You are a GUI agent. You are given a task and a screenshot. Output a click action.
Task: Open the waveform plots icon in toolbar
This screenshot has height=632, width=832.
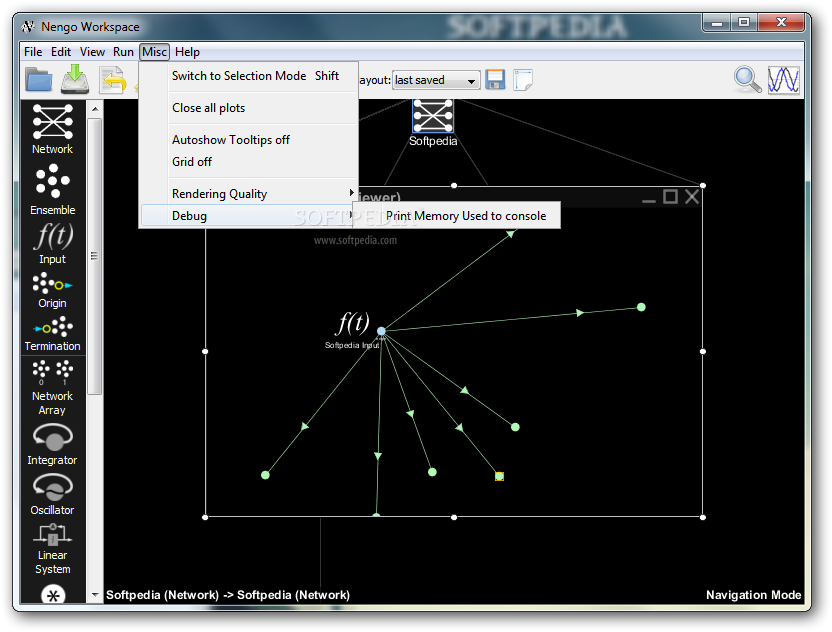784,80
